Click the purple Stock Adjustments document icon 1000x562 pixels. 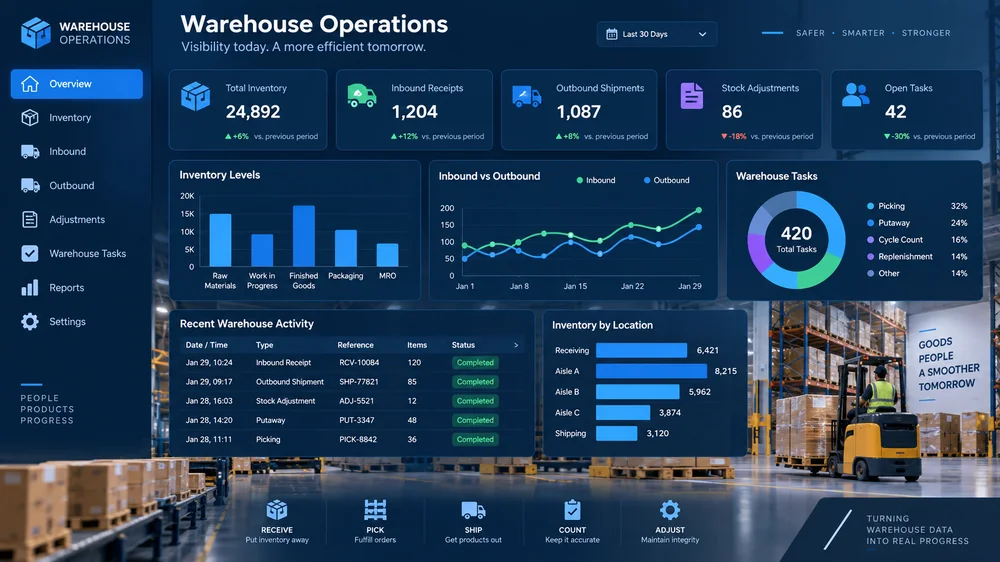click(691, 96)
